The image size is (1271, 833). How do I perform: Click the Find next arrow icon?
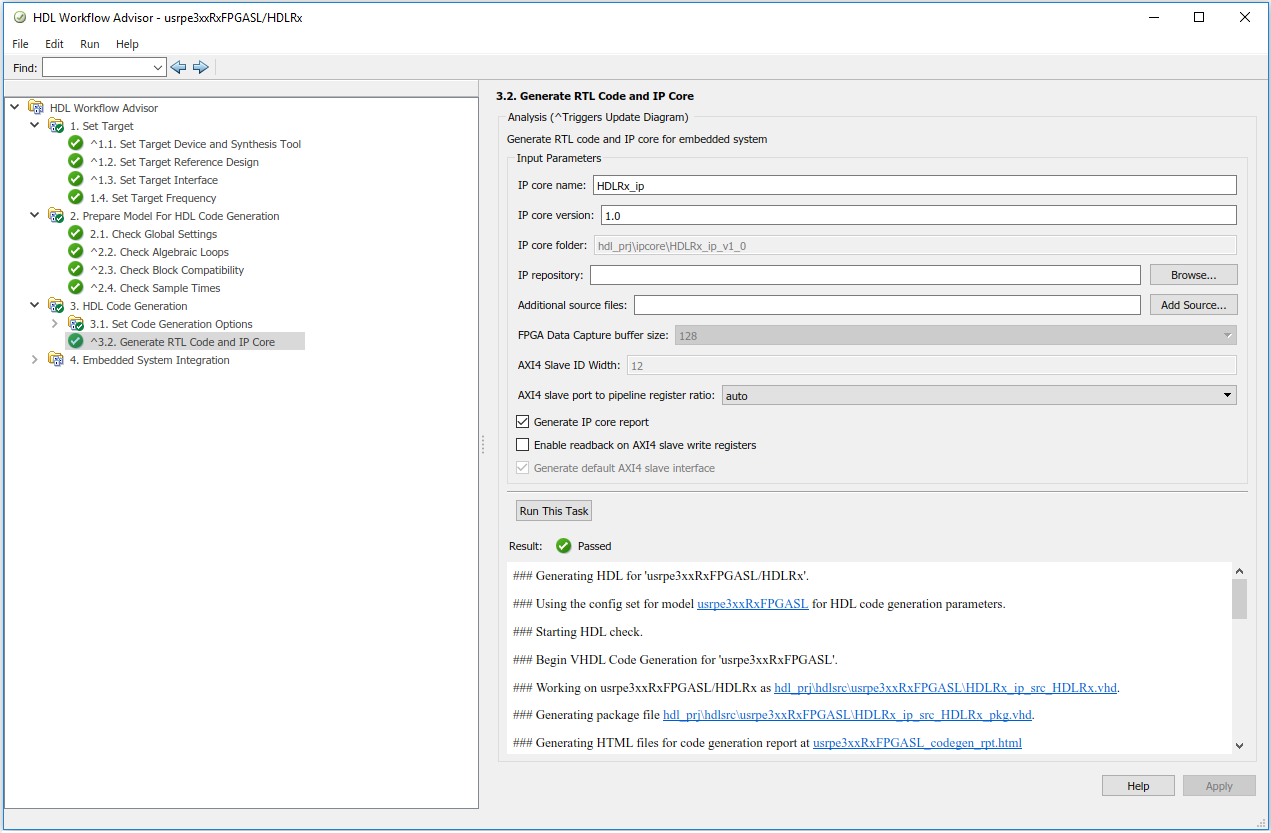200,67
